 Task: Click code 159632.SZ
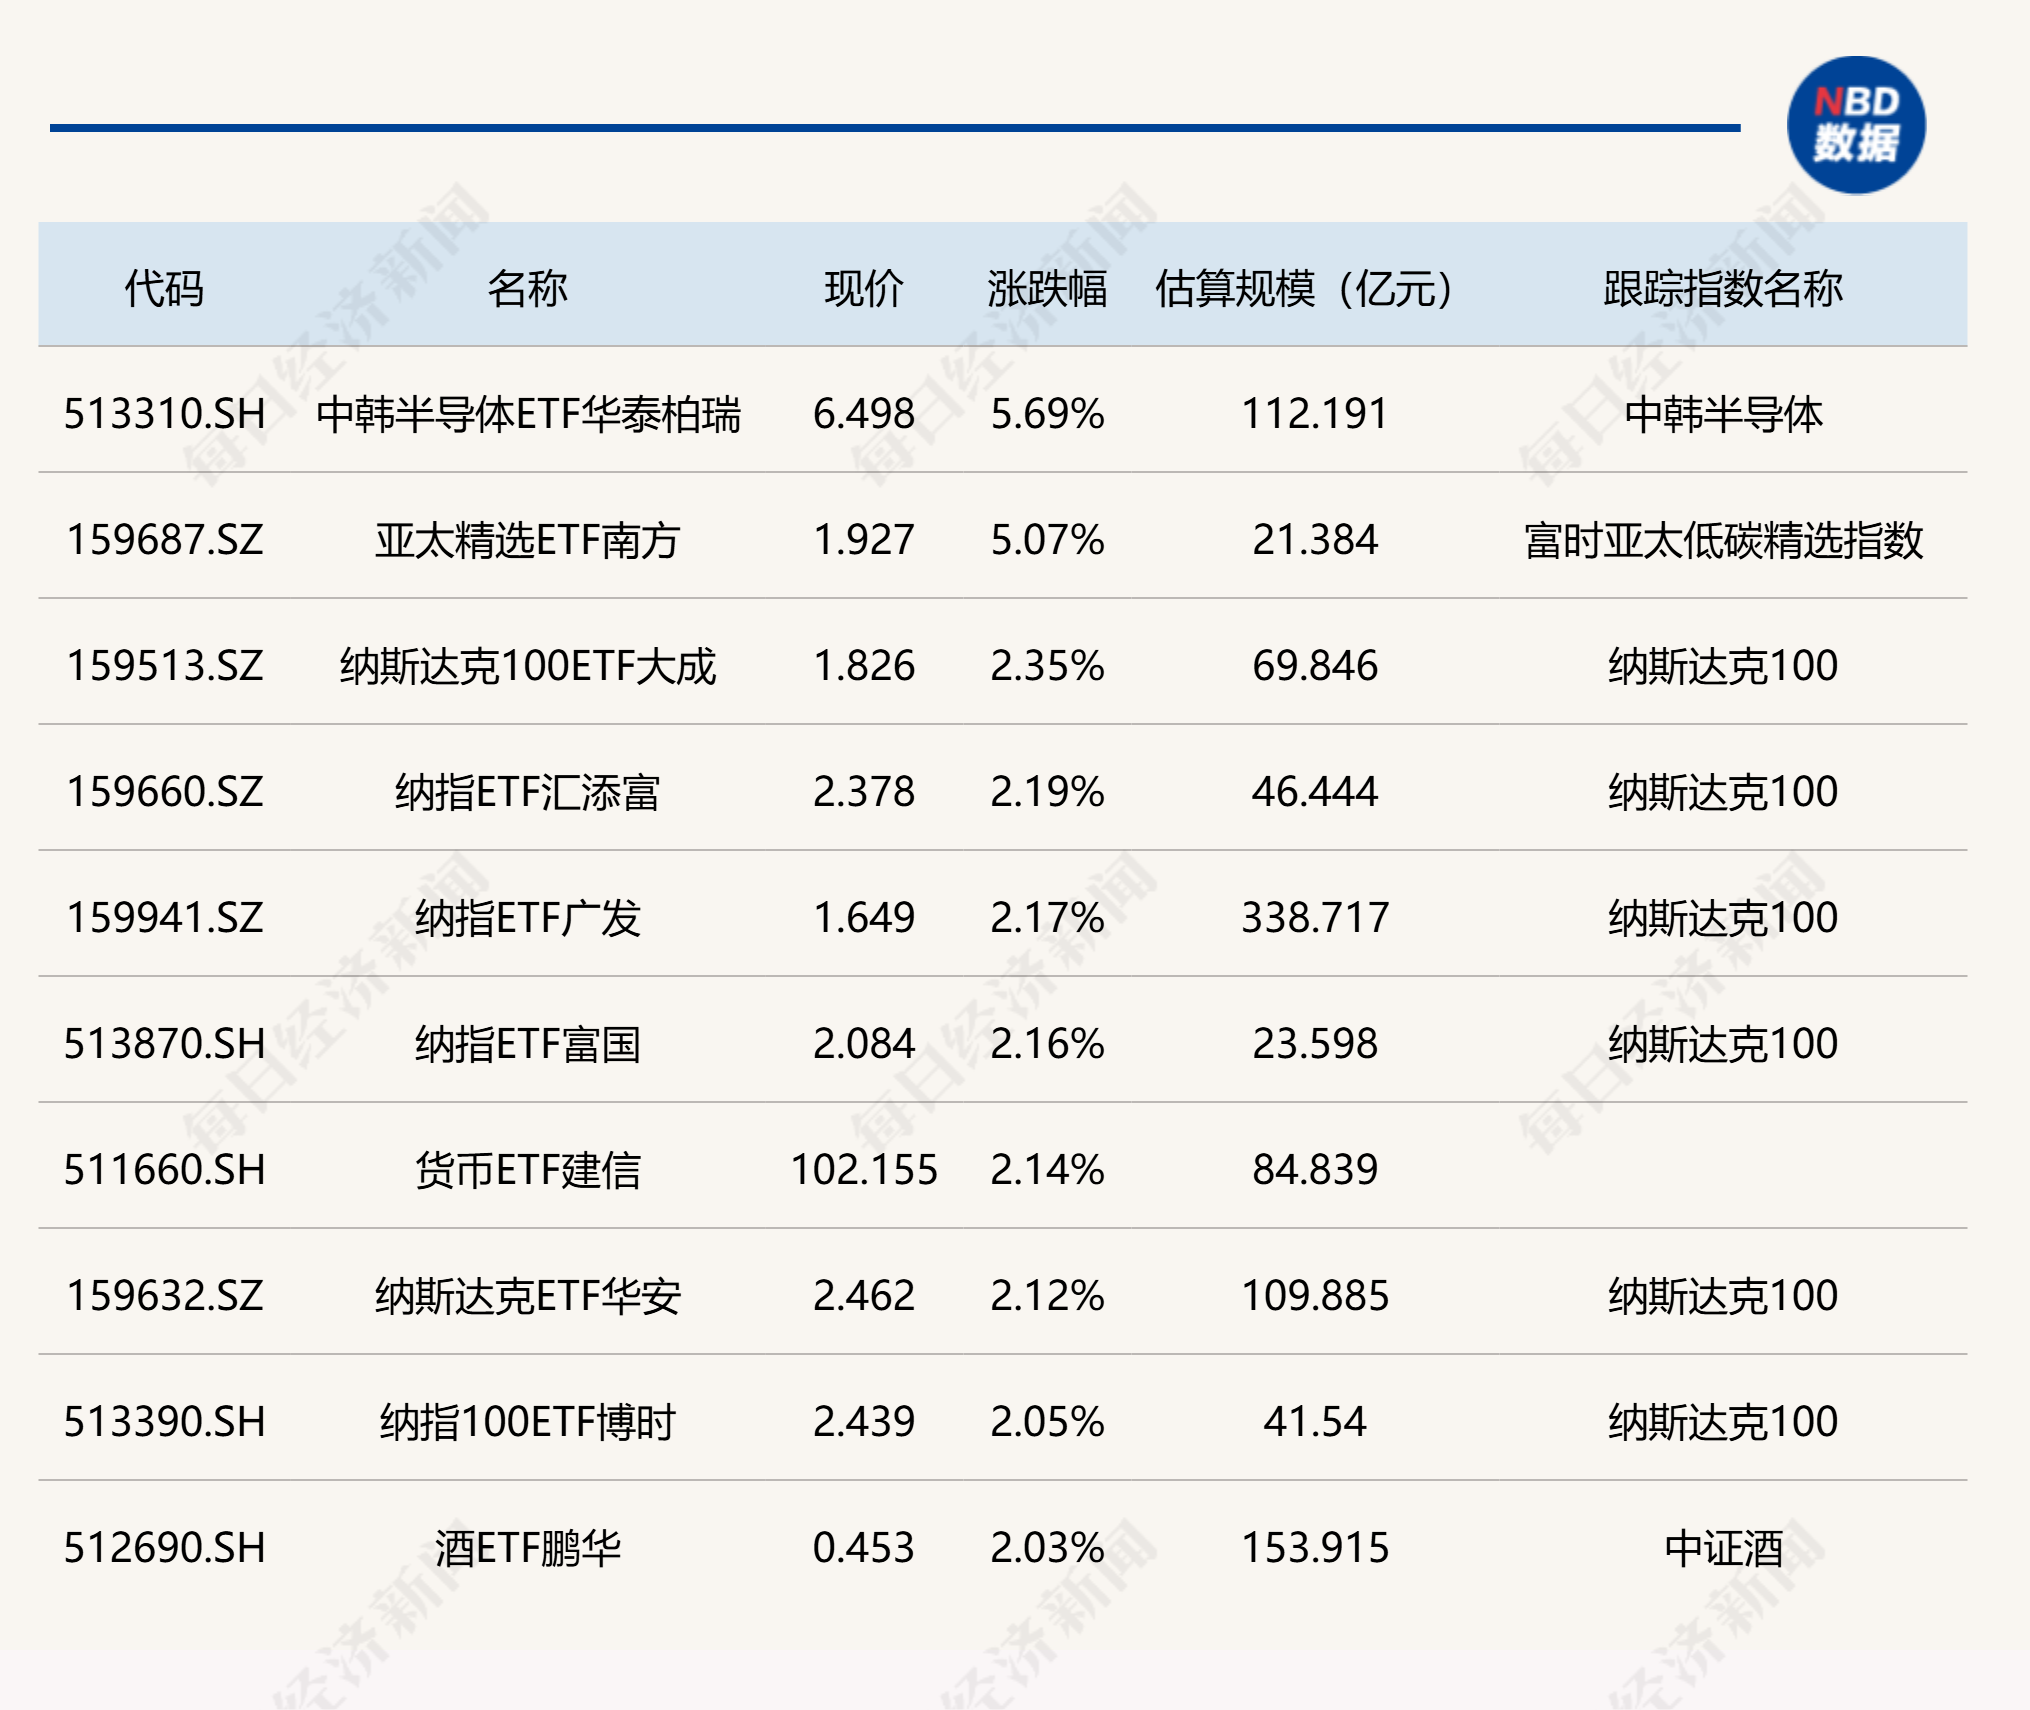165,1296
